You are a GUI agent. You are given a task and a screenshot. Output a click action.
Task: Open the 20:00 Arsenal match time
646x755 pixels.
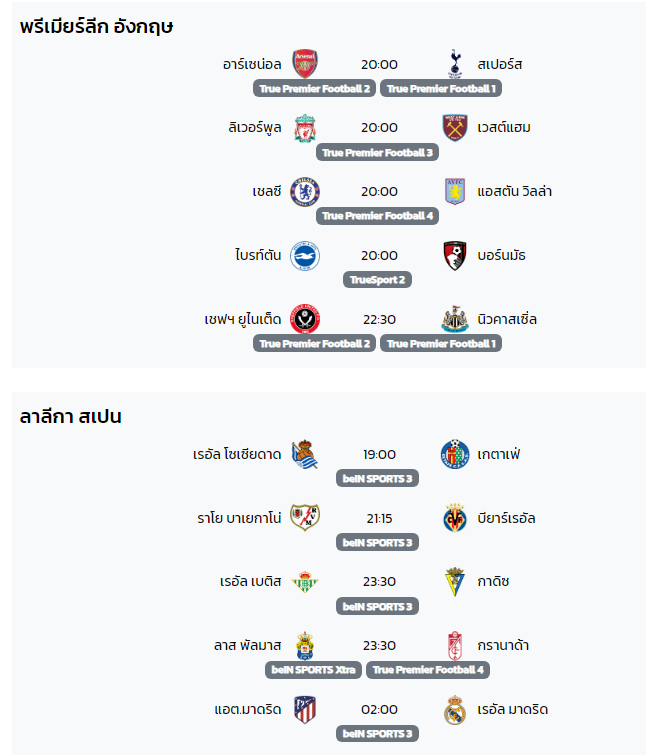point(379,64)
